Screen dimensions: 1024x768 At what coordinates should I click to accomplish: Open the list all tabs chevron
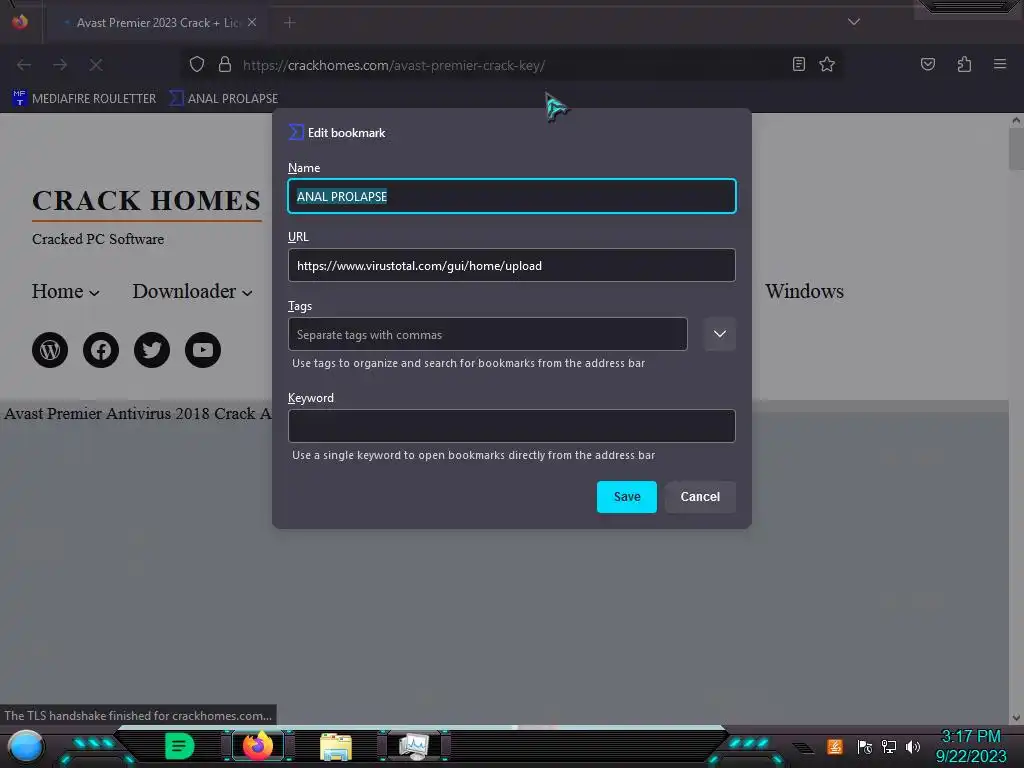click(854, 22)
